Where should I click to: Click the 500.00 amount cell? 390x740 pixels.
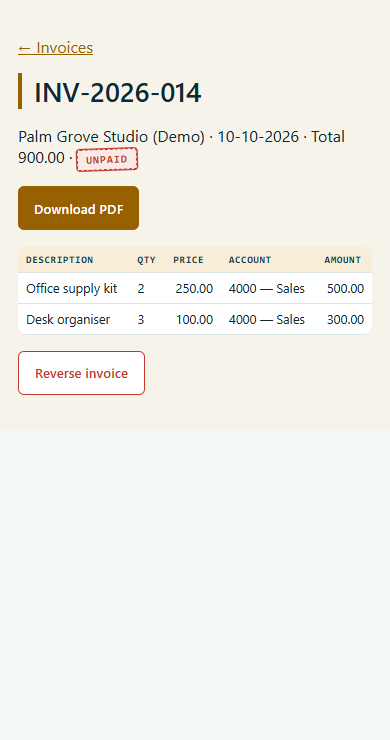[345, 288]
